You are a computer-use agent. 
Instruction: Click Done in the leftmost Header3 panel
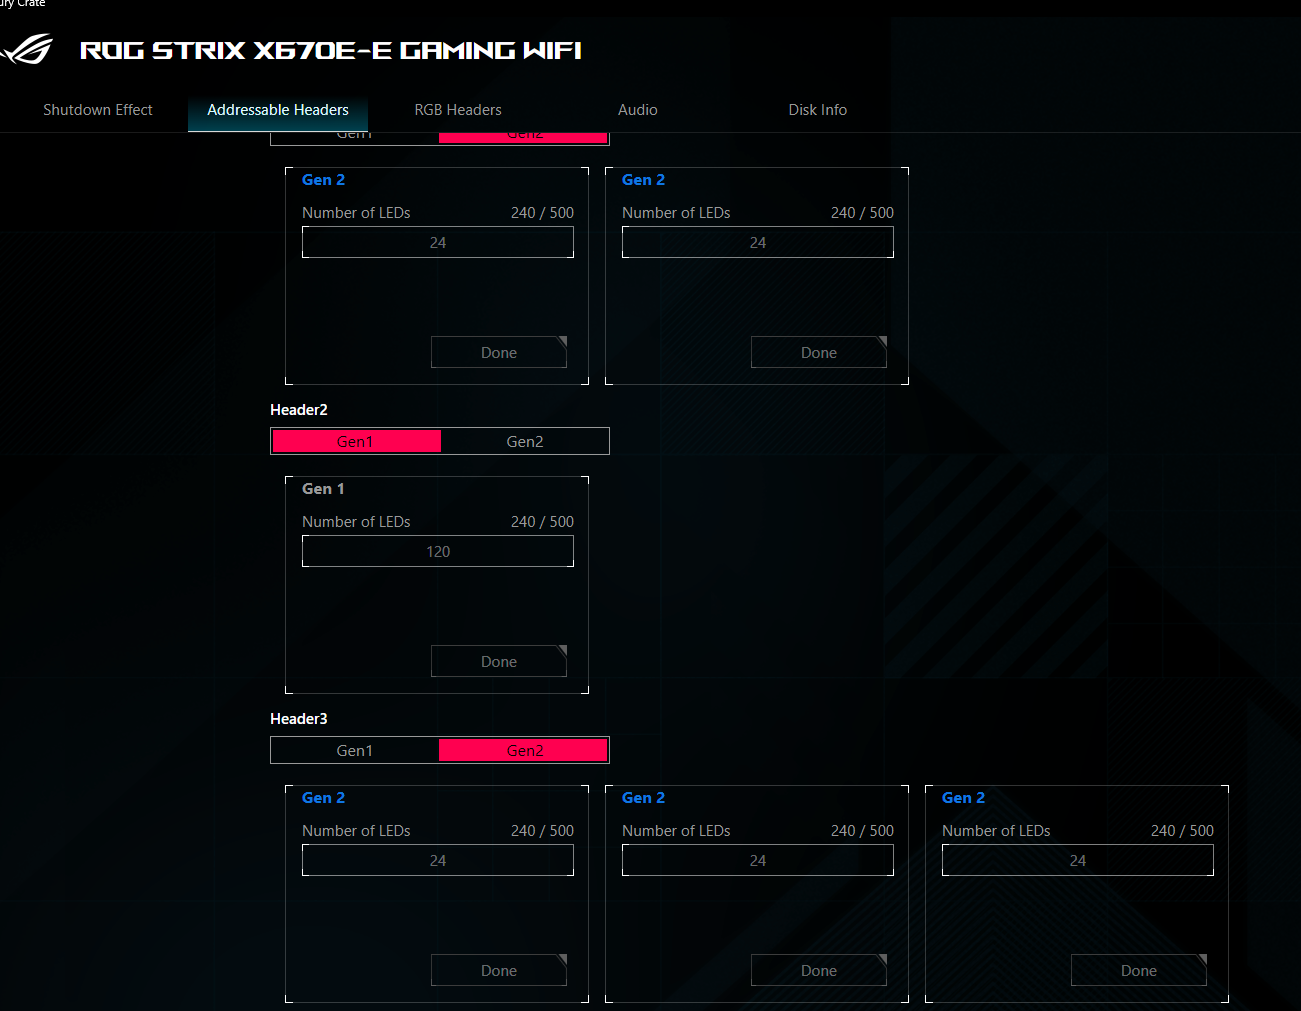(499, 970)
